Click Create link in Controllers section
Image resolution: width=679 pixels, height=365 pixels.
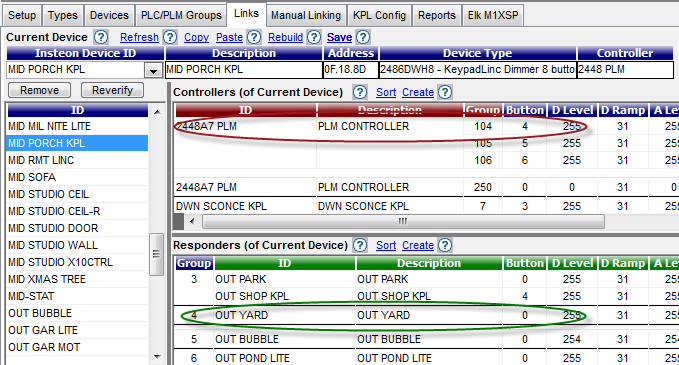pos(418,92)
